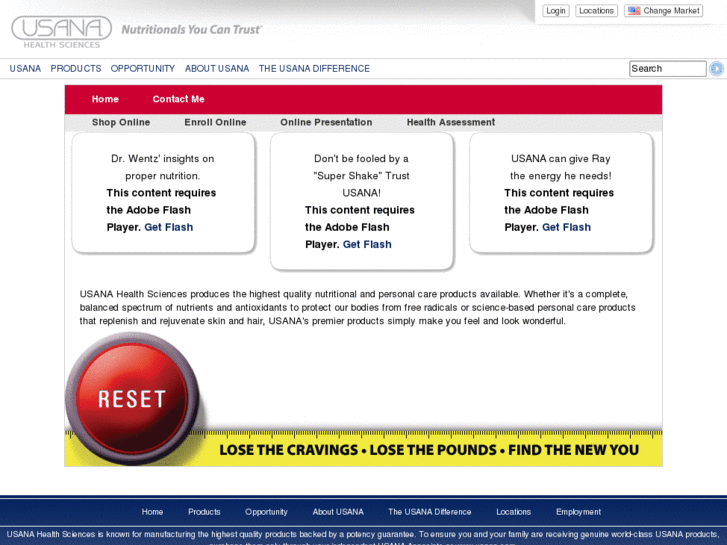Select ABOUT USANA in navigation
Viewport: 727px width, 545px height.
tap(217, 69)
